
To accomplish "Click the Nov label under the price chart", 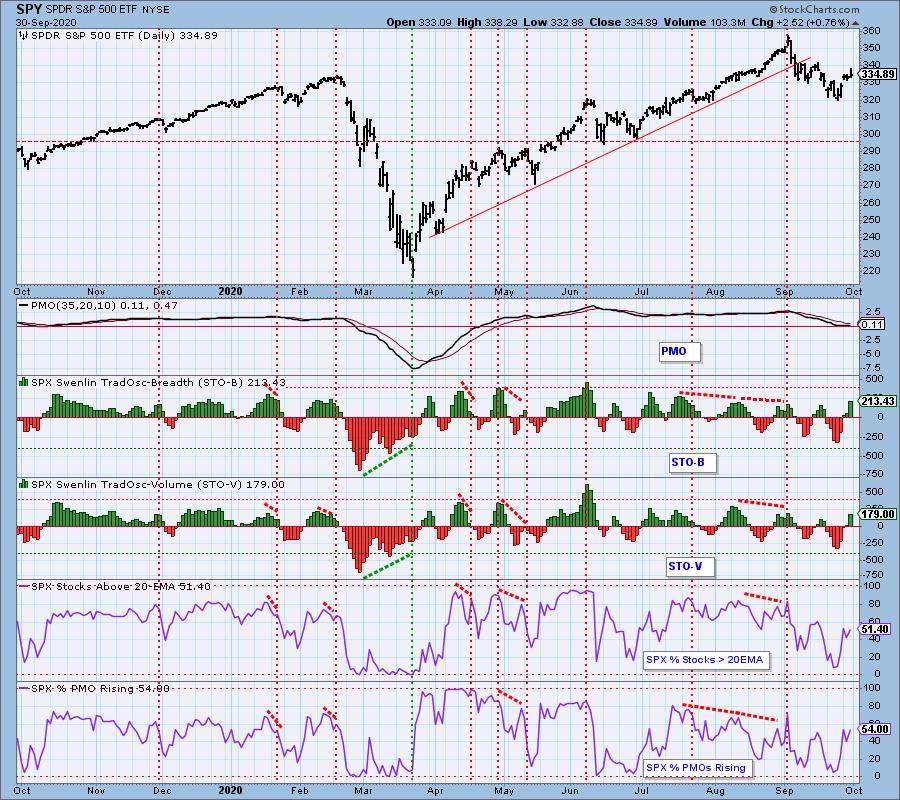I will point(96,292).
